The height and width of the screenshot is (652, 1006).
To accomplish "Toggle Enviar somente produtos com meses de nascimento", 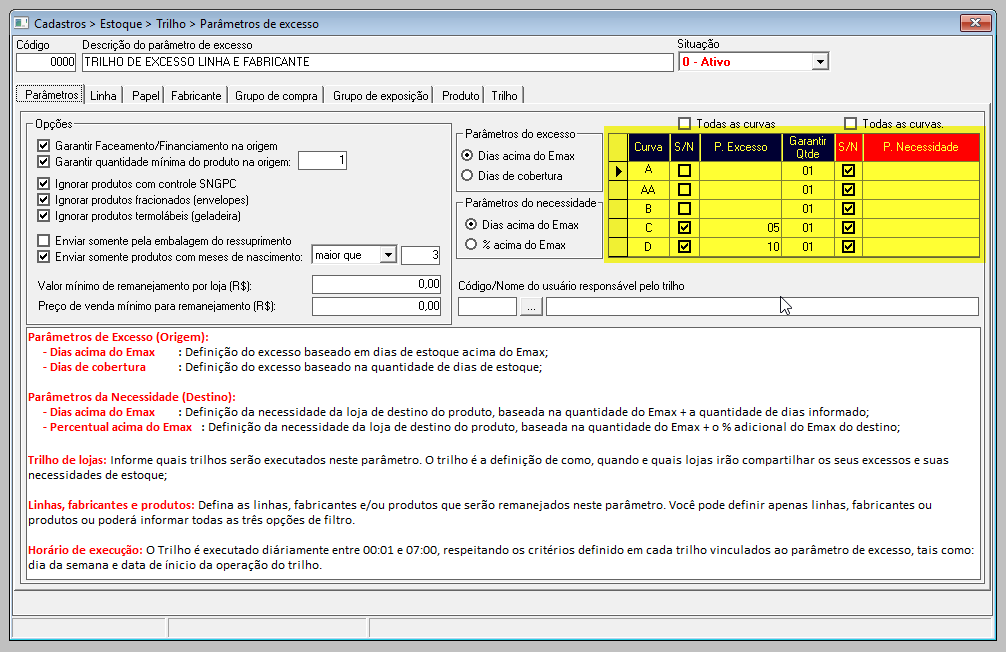I will tap(44, 257).
